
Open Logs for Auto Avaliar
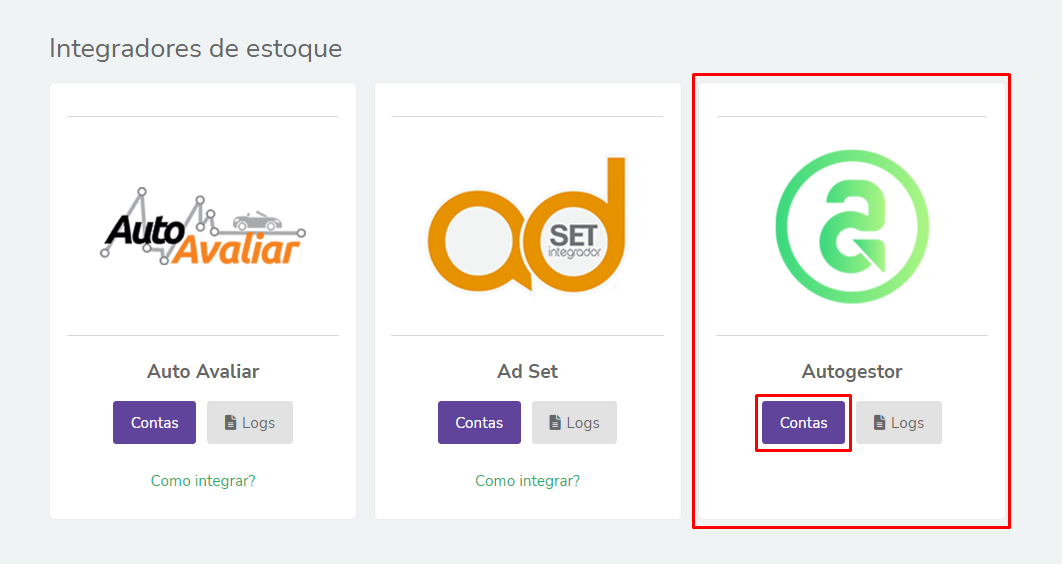[x=250, y=422]
